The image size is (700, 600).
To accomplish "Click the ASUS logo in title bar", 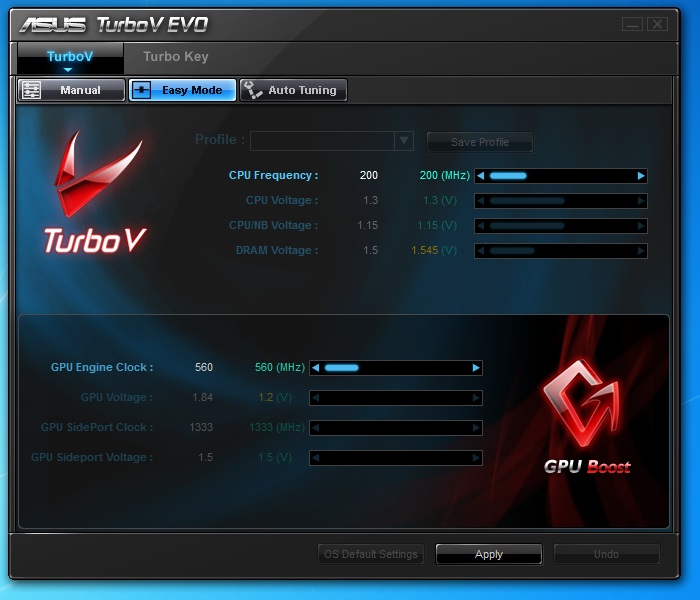I will (52, 25).
